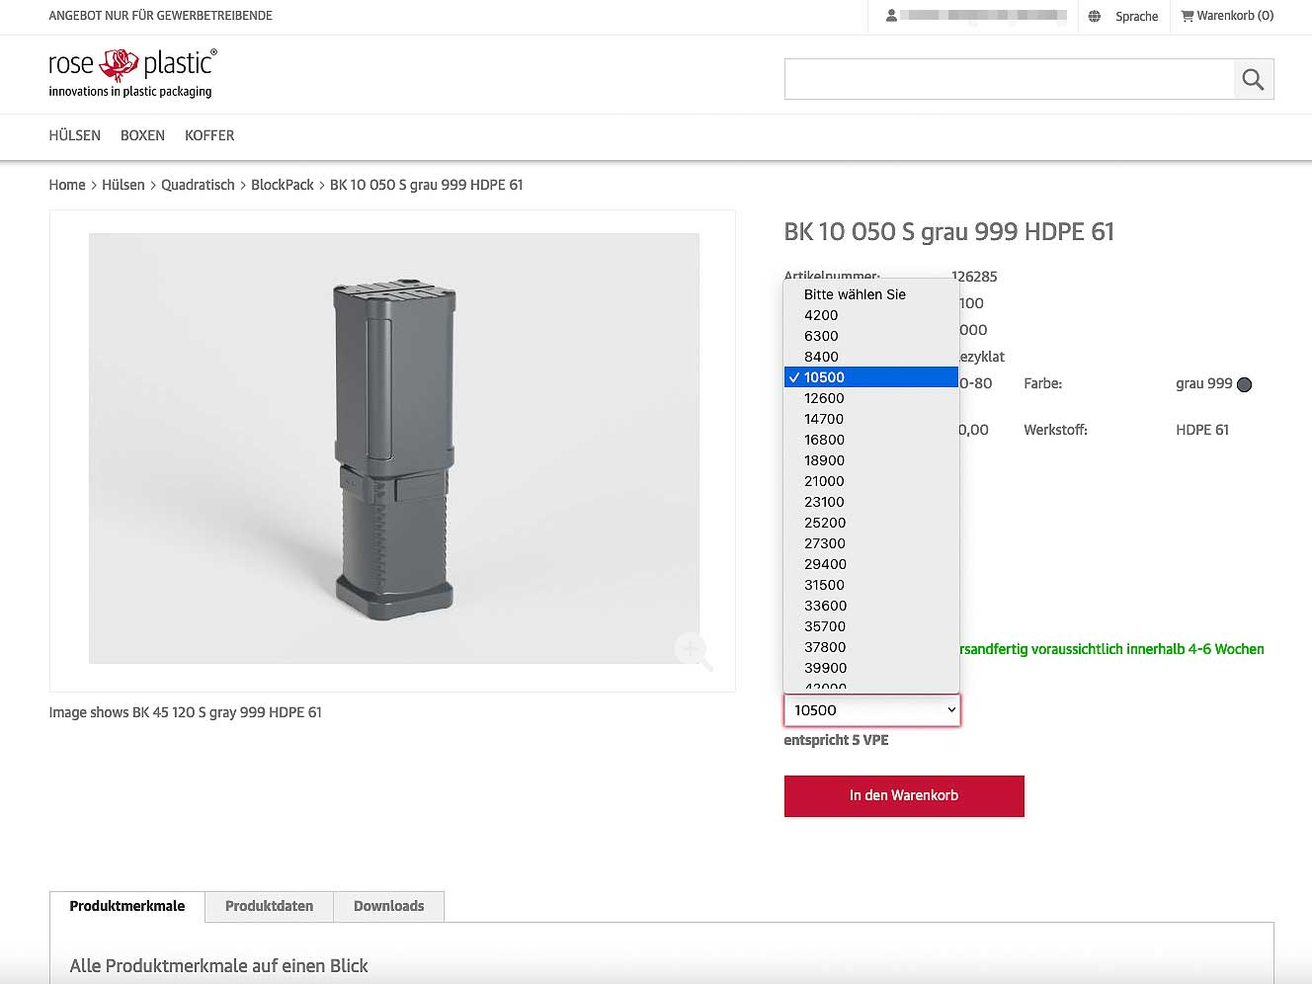Click the 'Farbe:' label

(x=1043, y=384)
